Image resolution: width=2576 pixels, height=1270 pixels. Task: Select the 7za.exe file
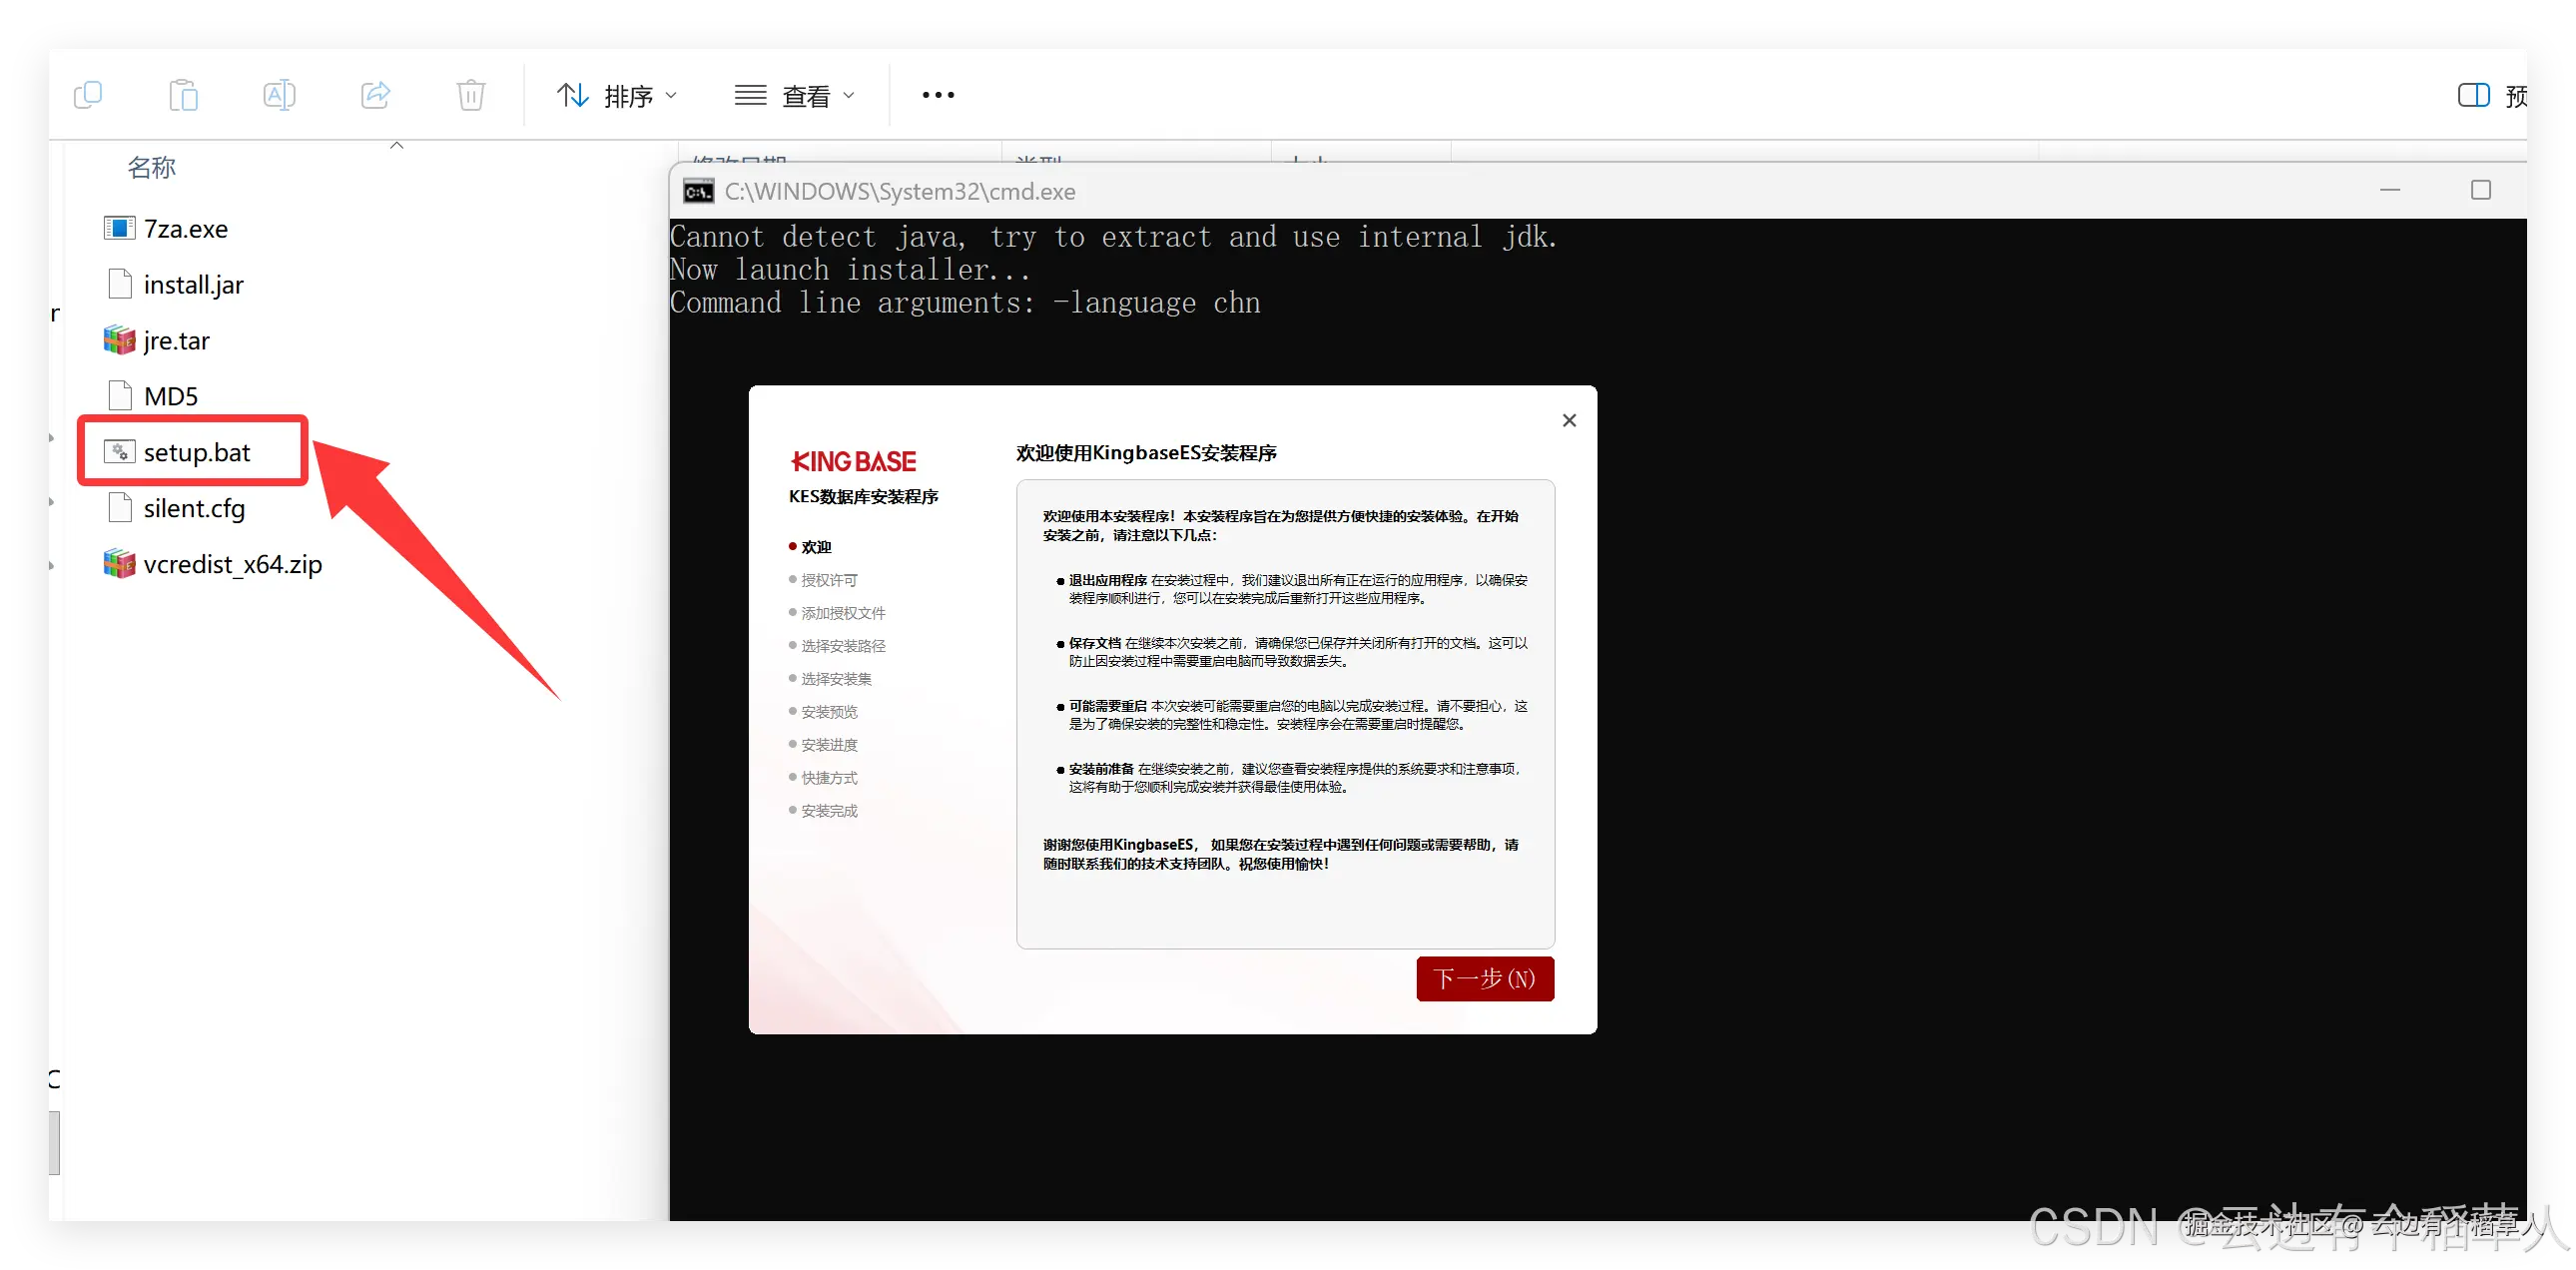[185, 229]
